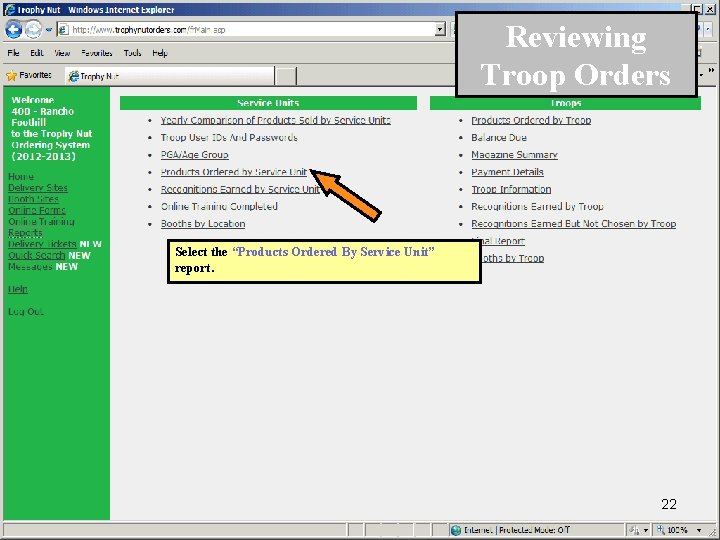Screen dimensions: 720x540
Task: Click the Favorites star button
Action: (28, 75)
